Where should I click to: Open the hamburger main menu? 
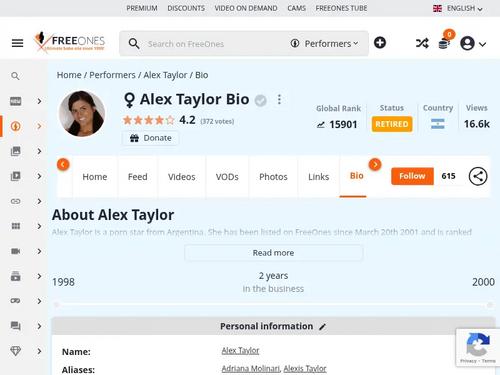(x=17, y=43)
